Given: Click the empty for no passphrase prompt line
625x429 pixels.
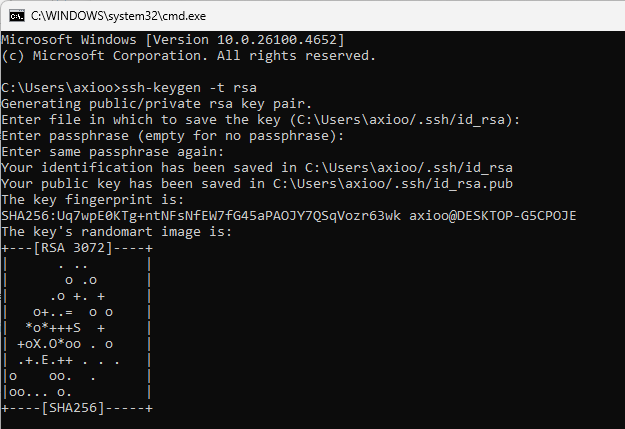Looking at the screenshot, I should [173, 136].
